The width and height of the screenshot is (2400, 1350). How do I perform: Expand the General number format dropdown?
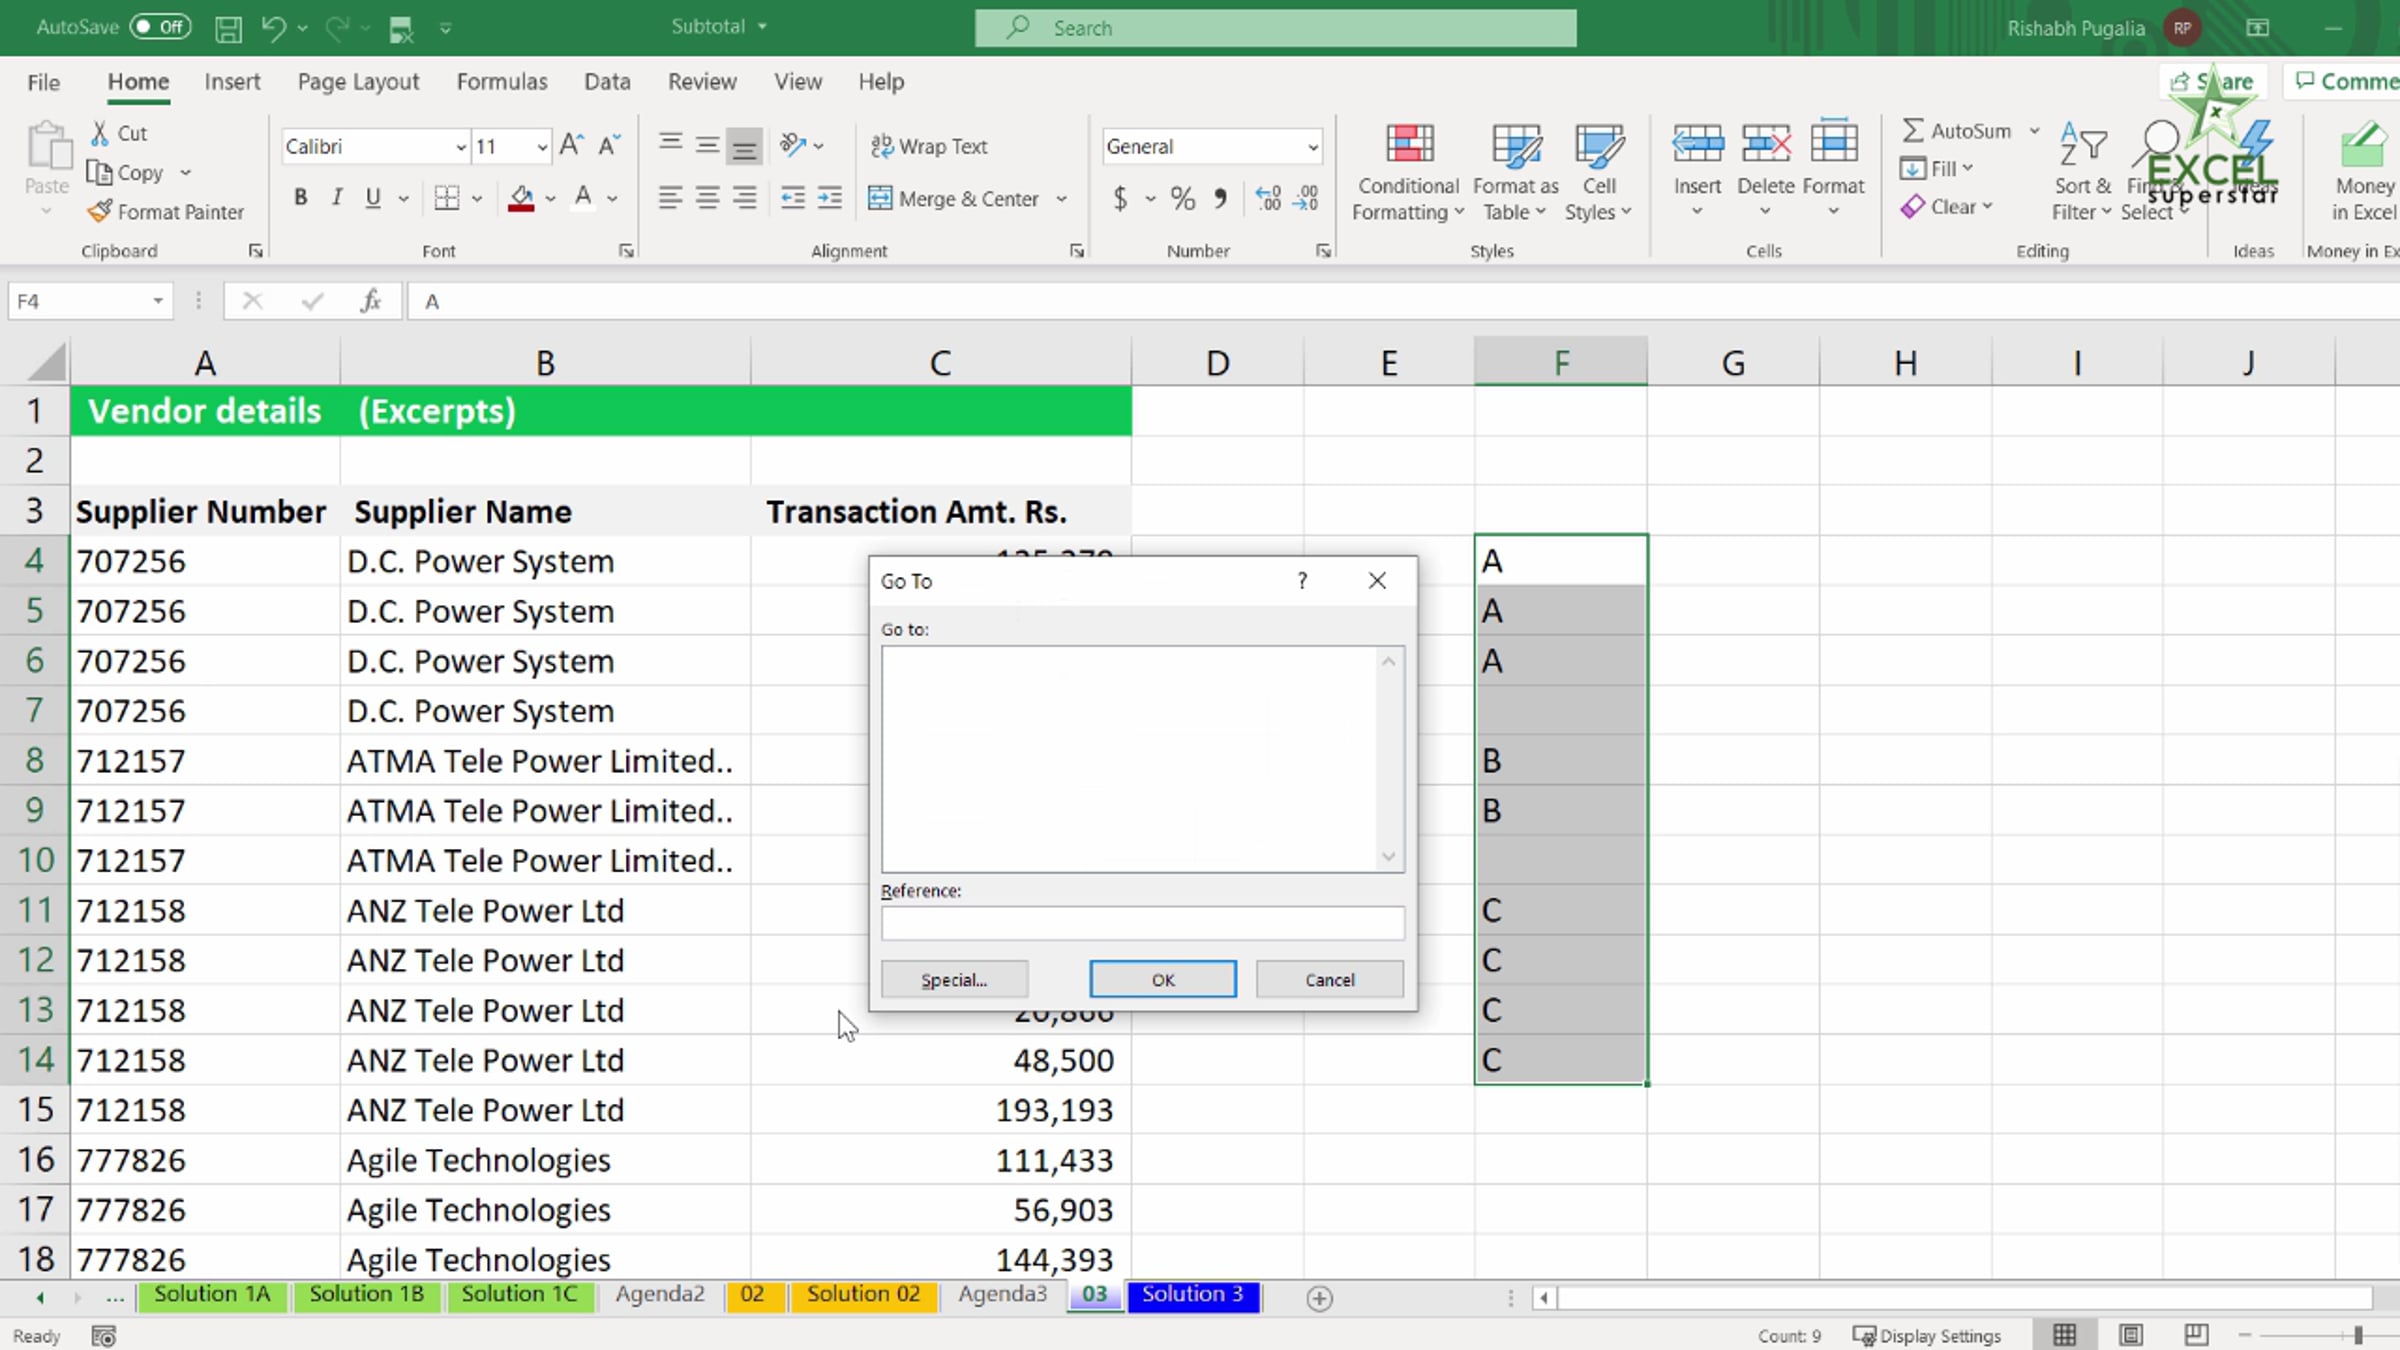point(1312,147)
